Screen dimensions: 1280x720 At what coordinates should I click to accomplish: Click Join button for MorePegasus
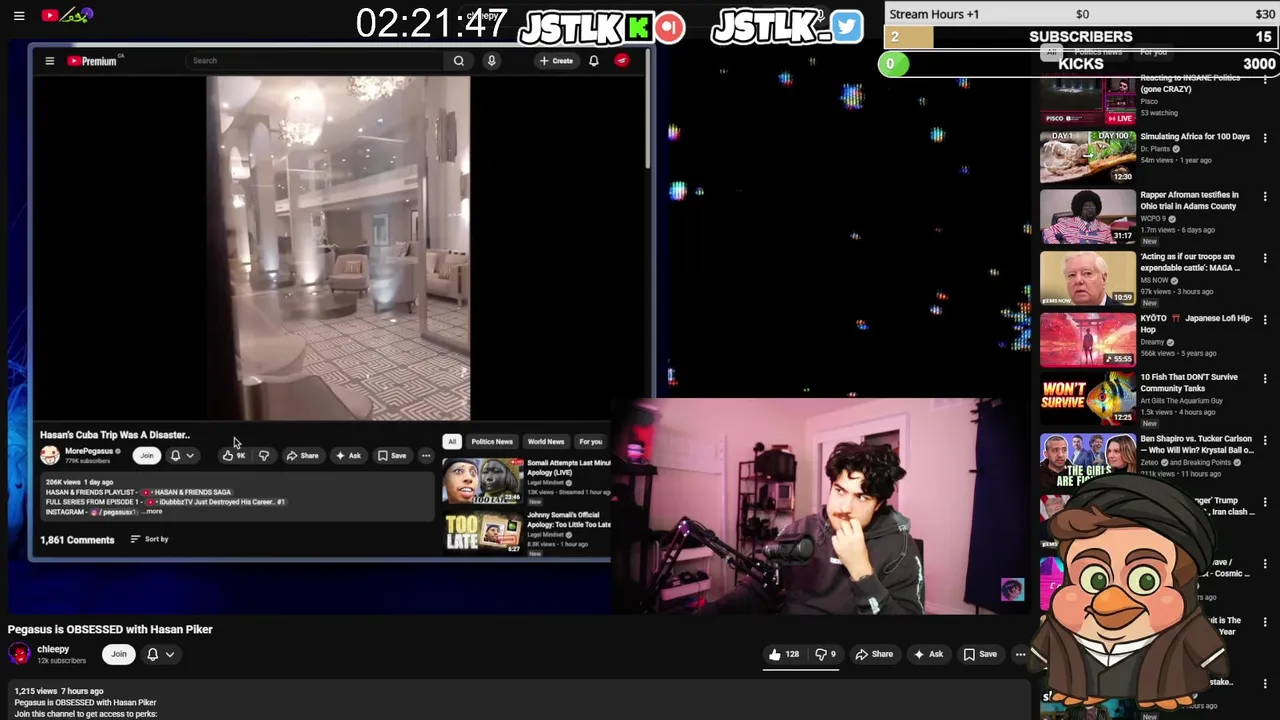pyautogui.click(x=147, y=456)
